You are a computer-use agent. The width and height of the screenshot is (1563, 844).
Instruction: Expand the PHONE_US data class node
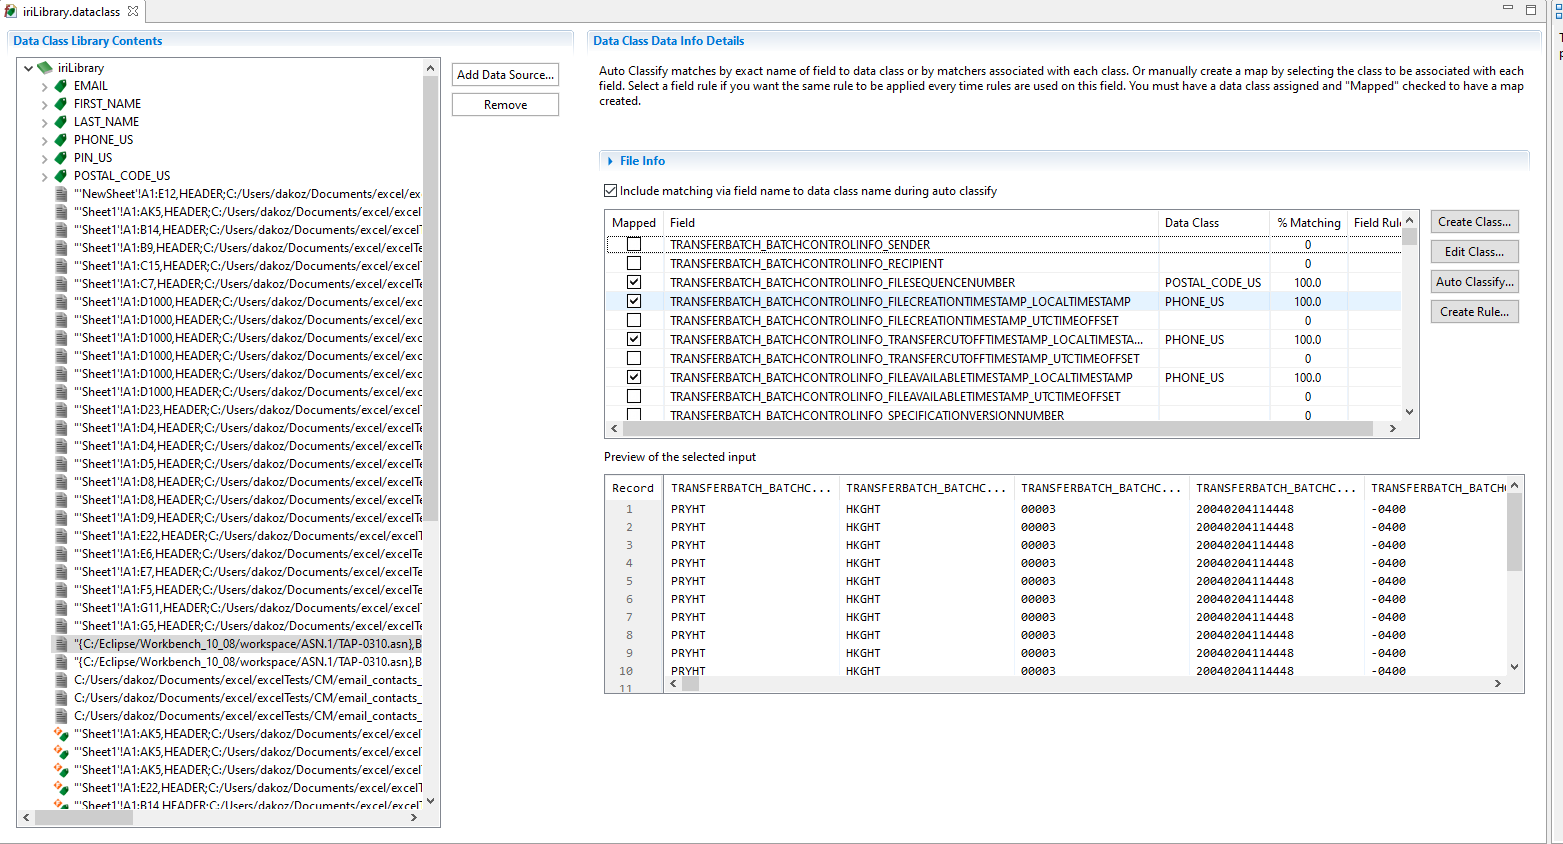(x=44, y=141)
